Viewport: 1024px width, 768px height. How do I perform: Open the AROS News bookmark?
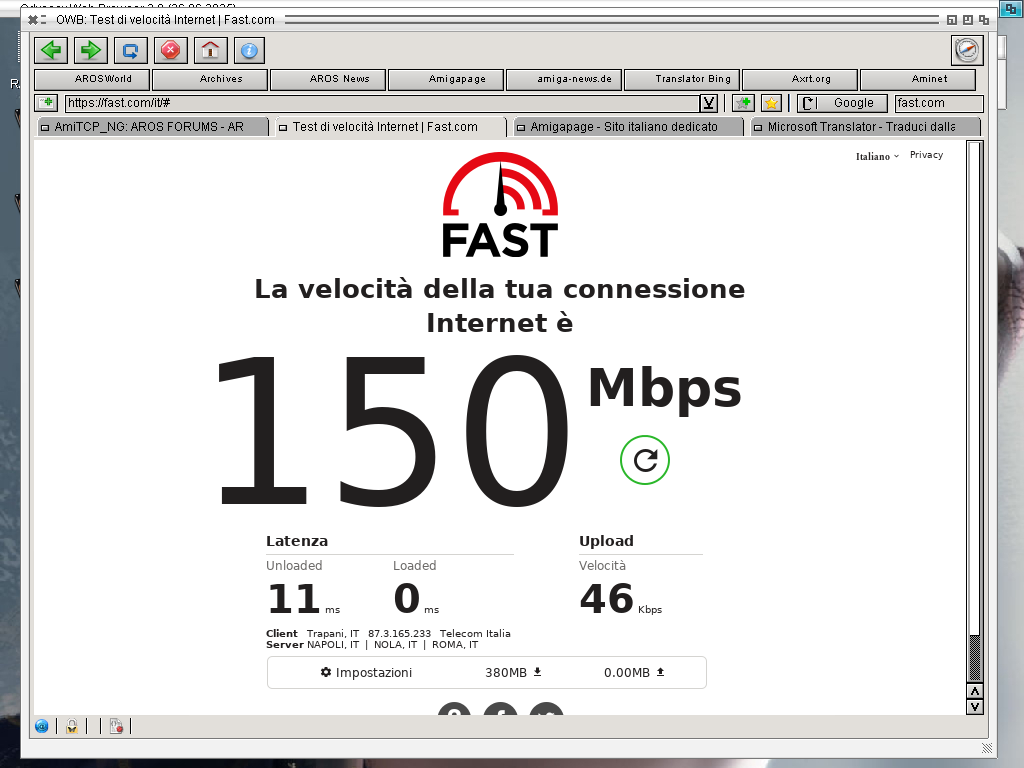pos(328,79)
